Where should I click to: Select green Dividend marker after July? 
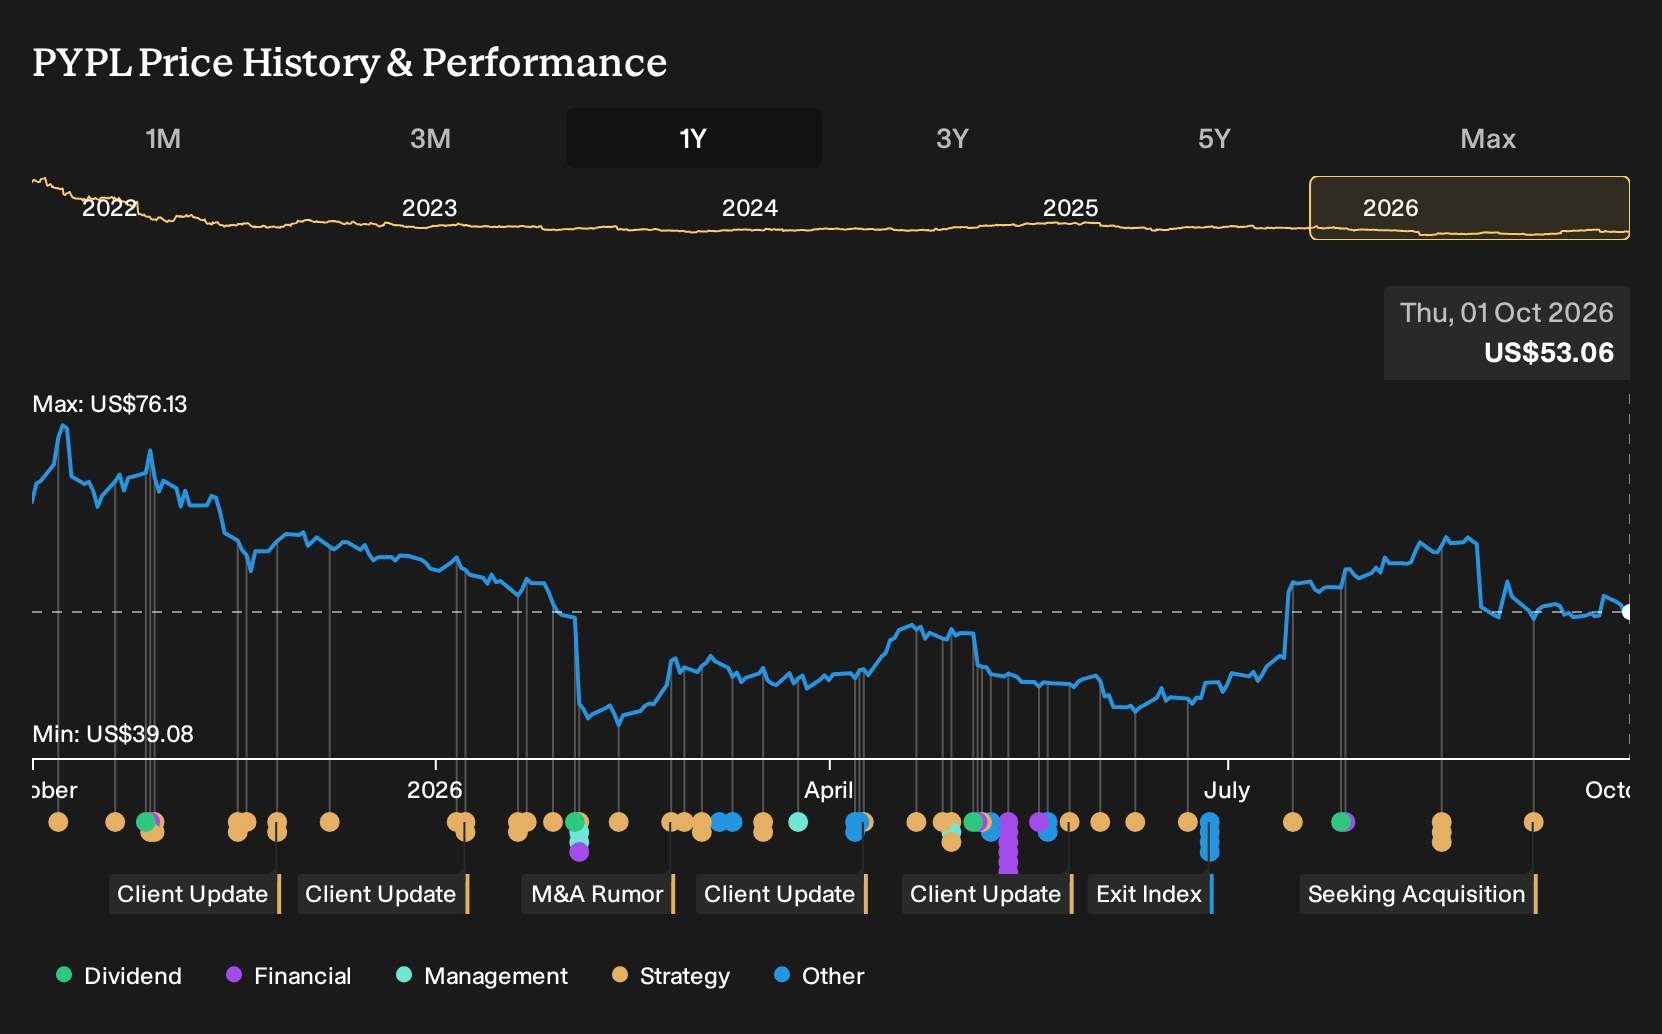[1341, 822]
